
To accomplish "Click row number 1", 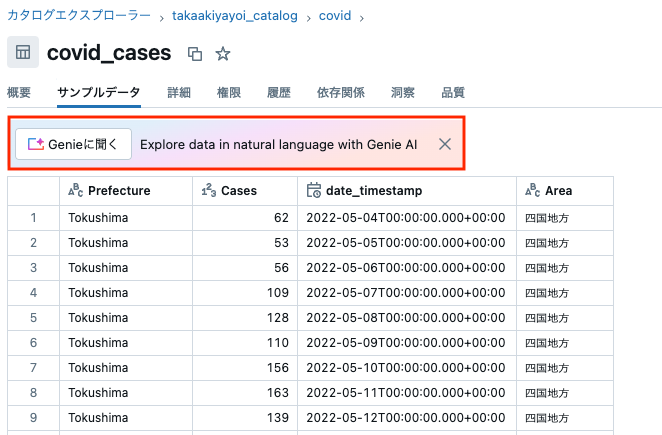I will click(33, 218).
